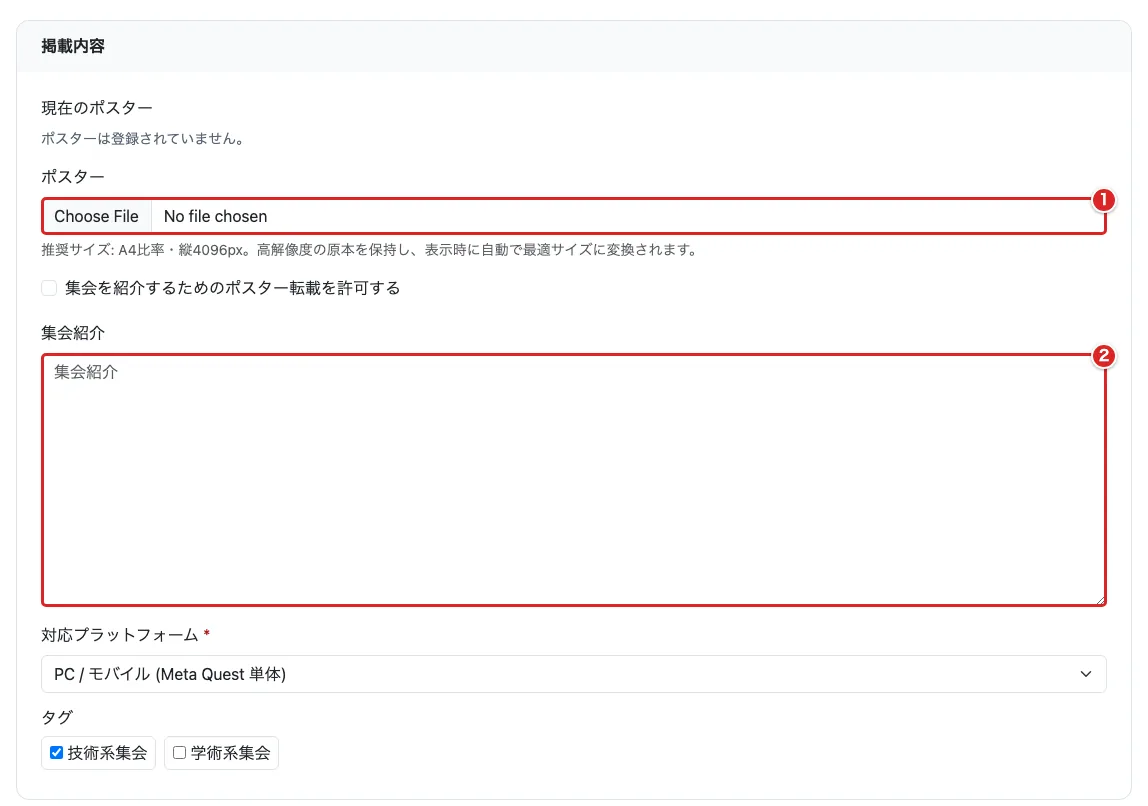Image resolution: width=1148 pixels, height=806 pixels.
Task: Click the resize grip of 集会紹介 textarea
Action: click(x=1100, y=600)
